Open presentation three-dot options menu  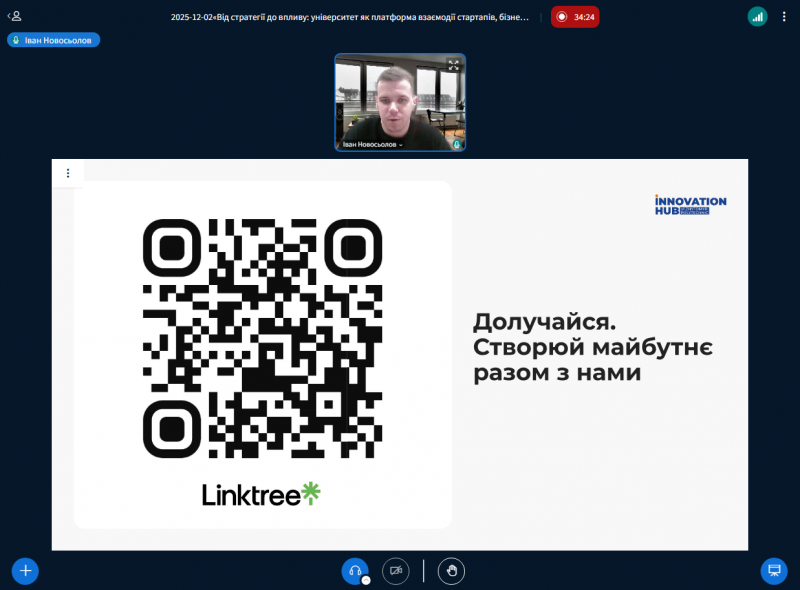coord(68,173)
